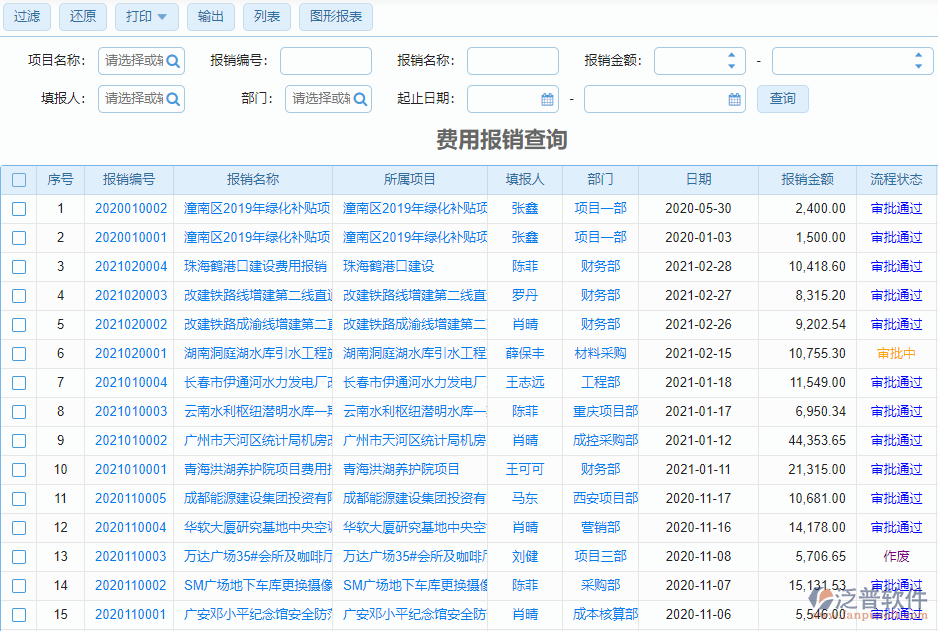
Task: Click the 查询 search button
Action: coord(782,99)
